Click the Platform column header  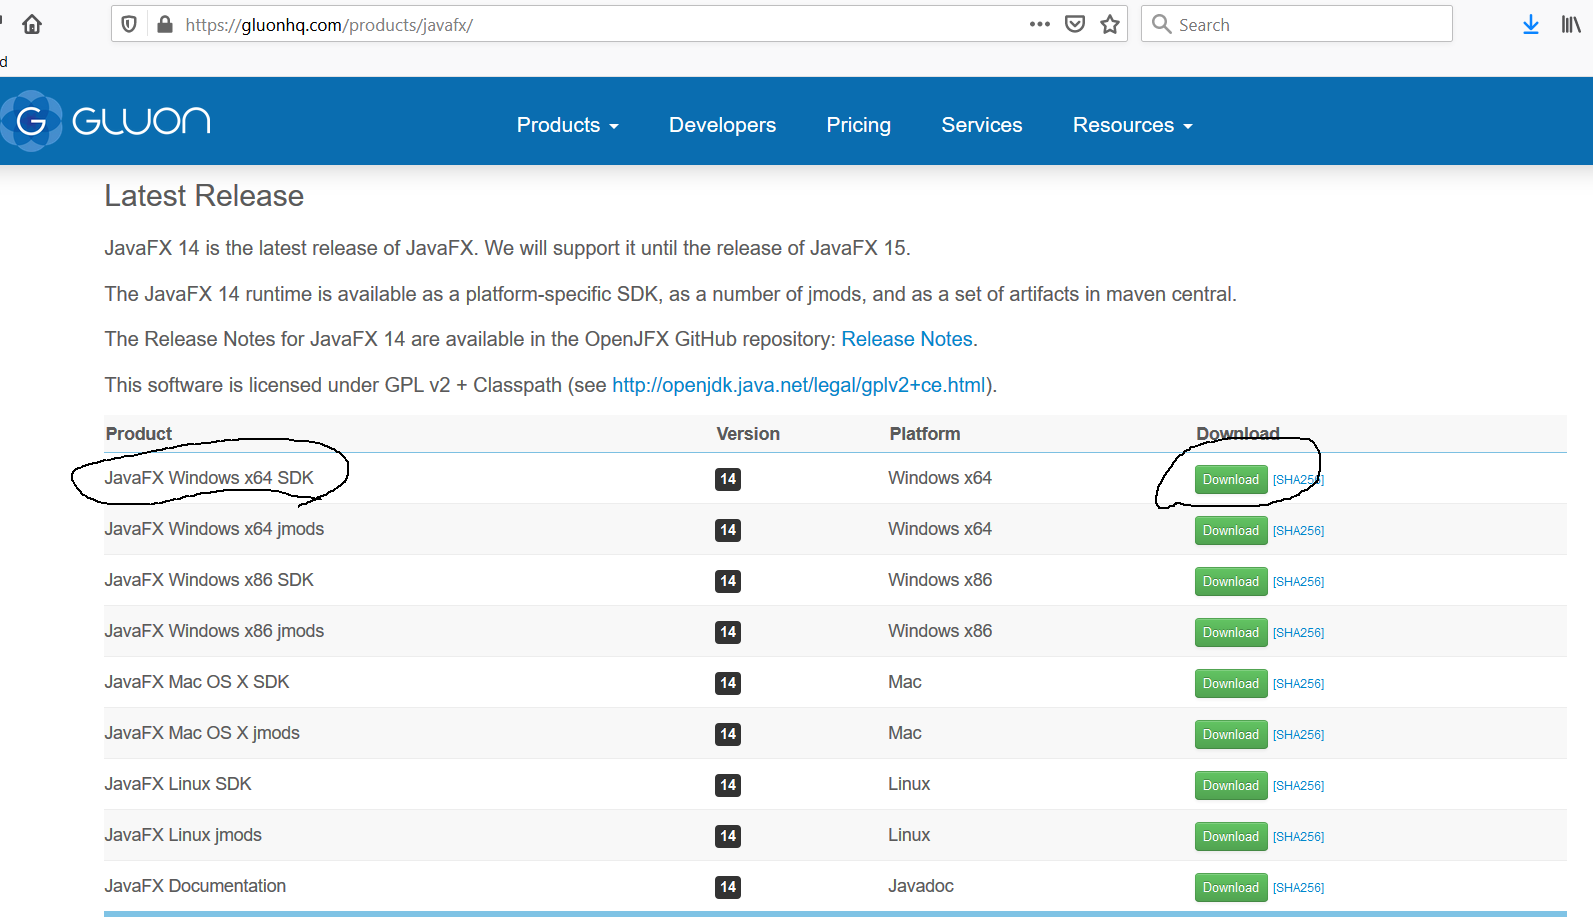click(925, 434)
